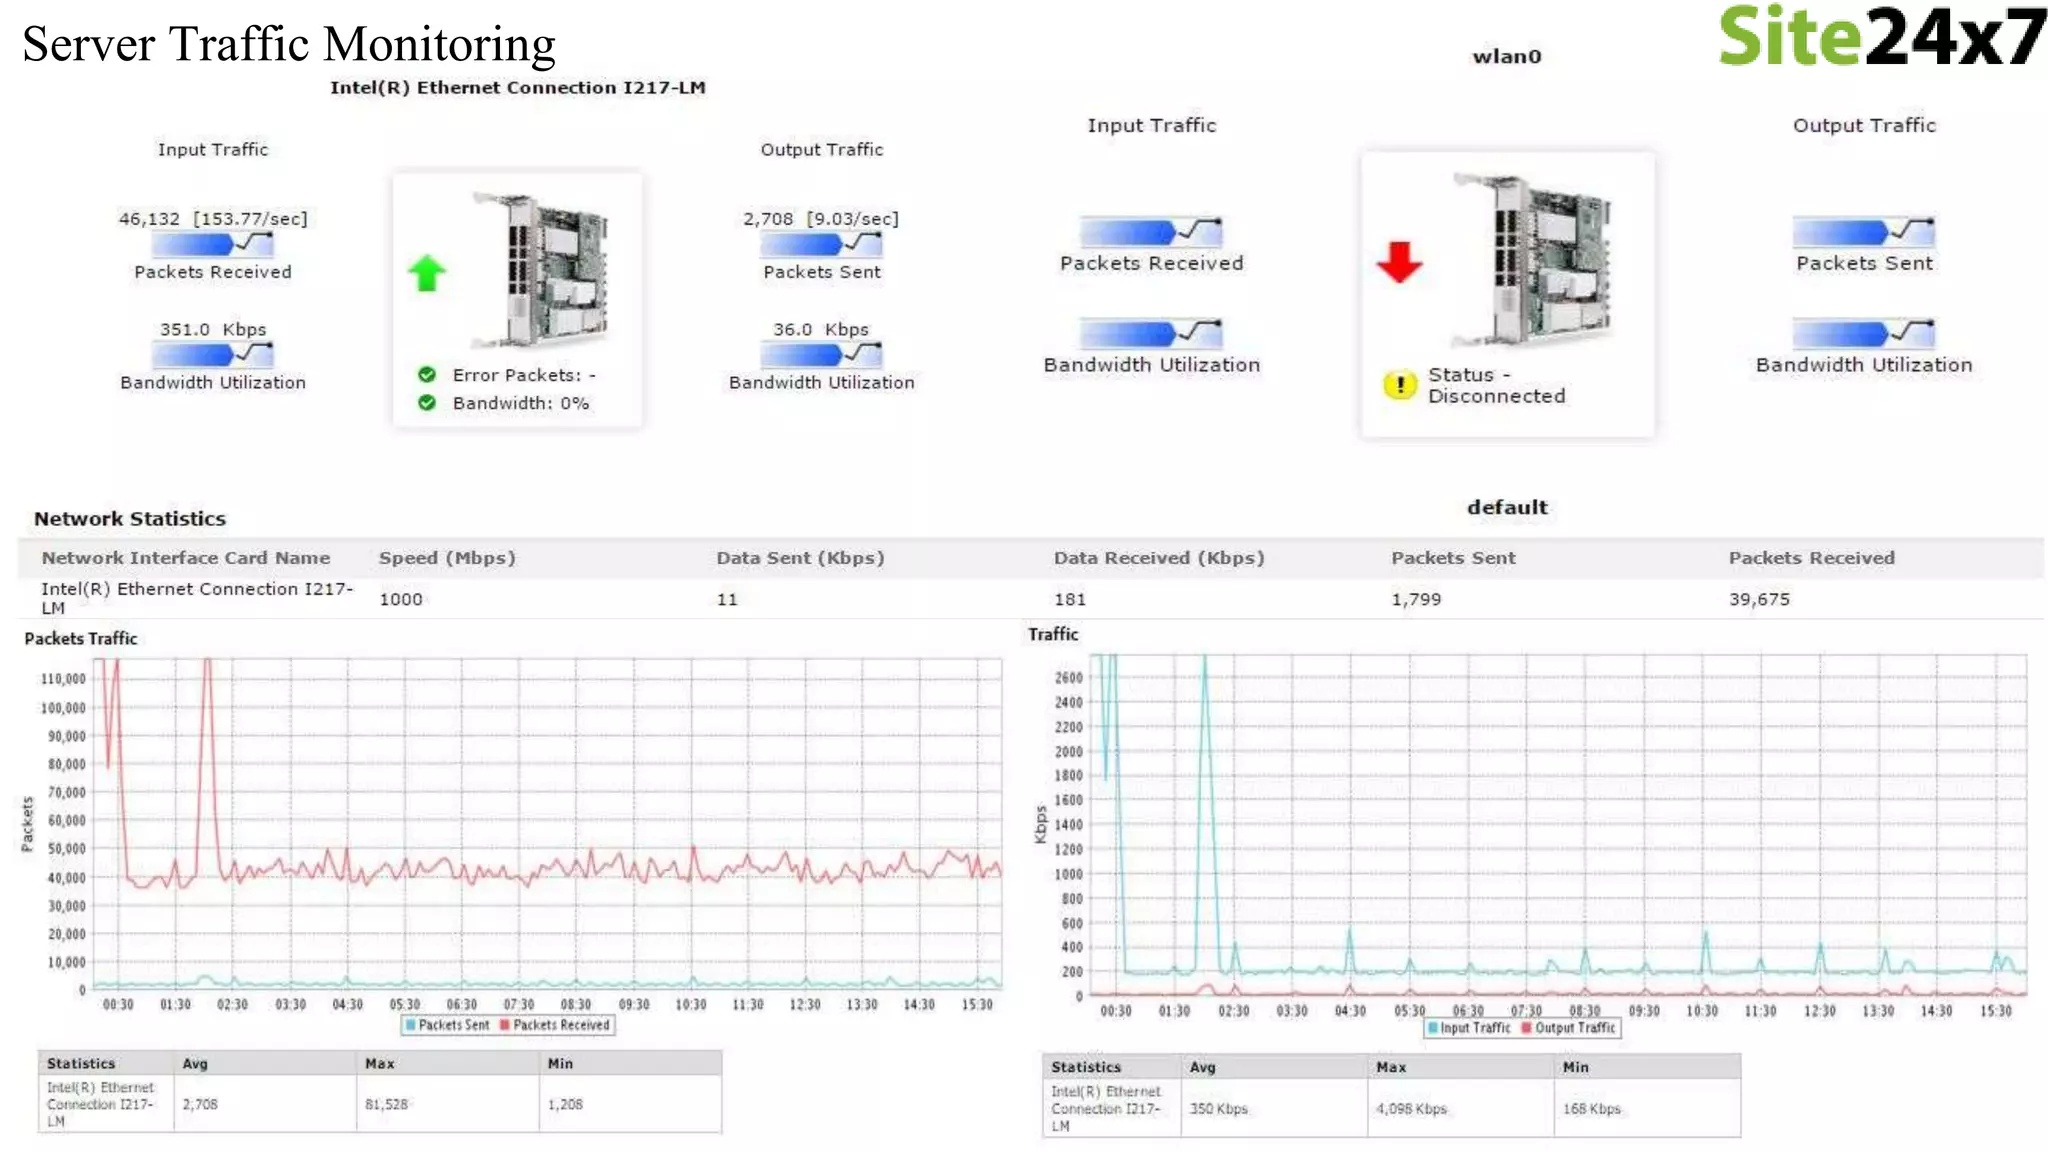2048x1152 pixels.
Task: Open wlan0 output Bandwidth Utilization sparkline
Action: click(x=1864, y=333)
